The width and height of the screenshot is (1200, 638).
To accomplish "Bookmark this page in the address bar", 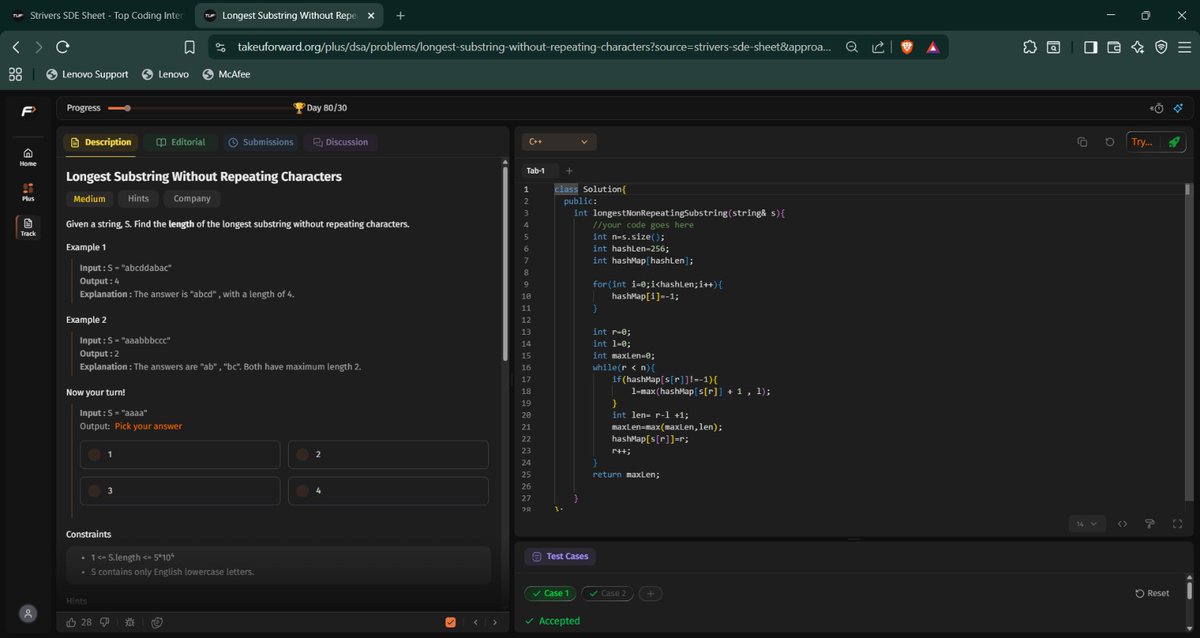I will coord(190,47).
